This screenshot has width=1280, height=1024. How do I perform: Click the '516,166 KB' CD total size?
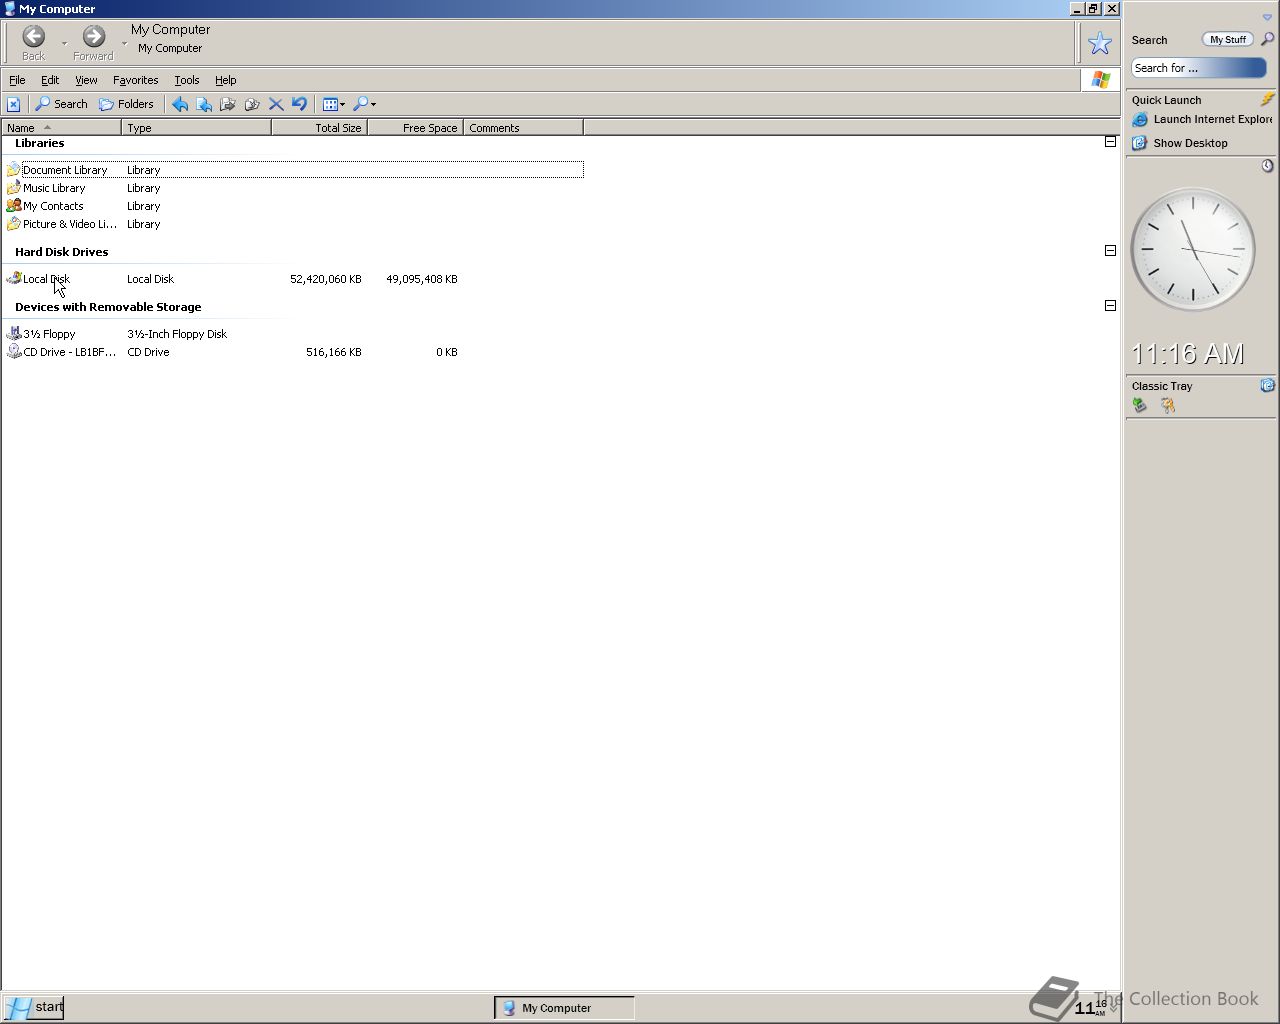334,352
